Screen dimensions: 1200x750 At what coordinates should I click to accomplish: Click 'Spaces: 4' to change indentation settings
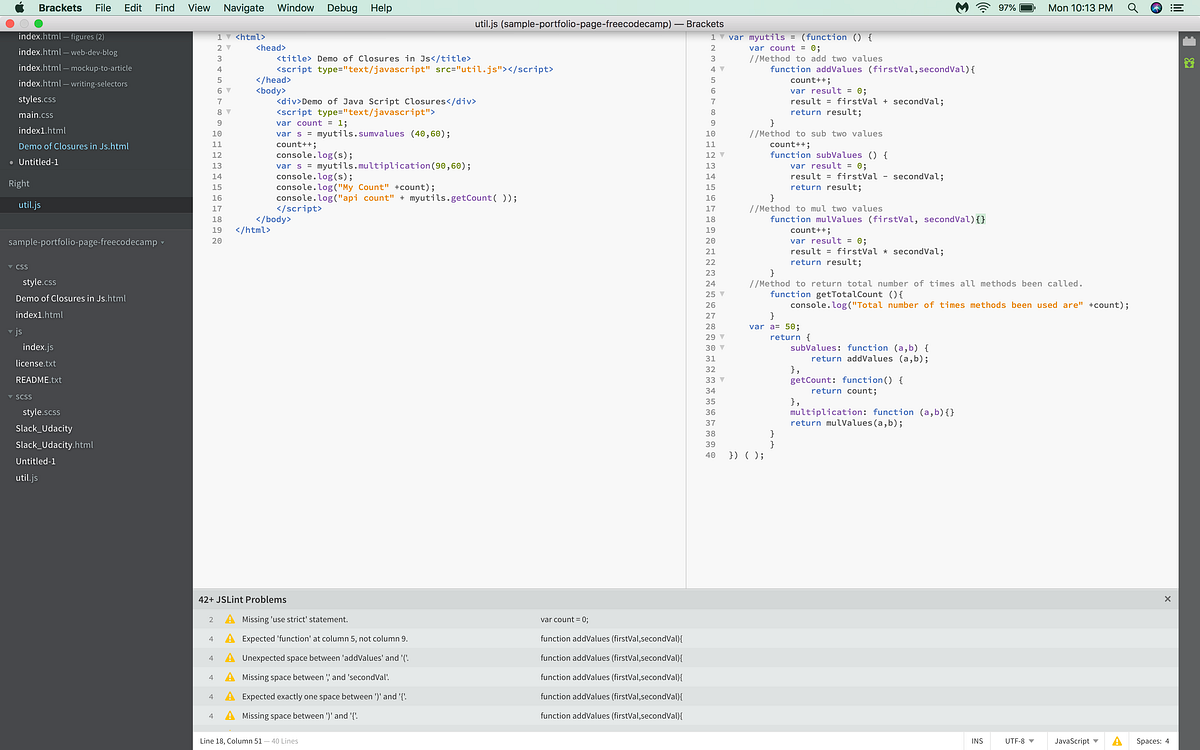(1156, 741)
